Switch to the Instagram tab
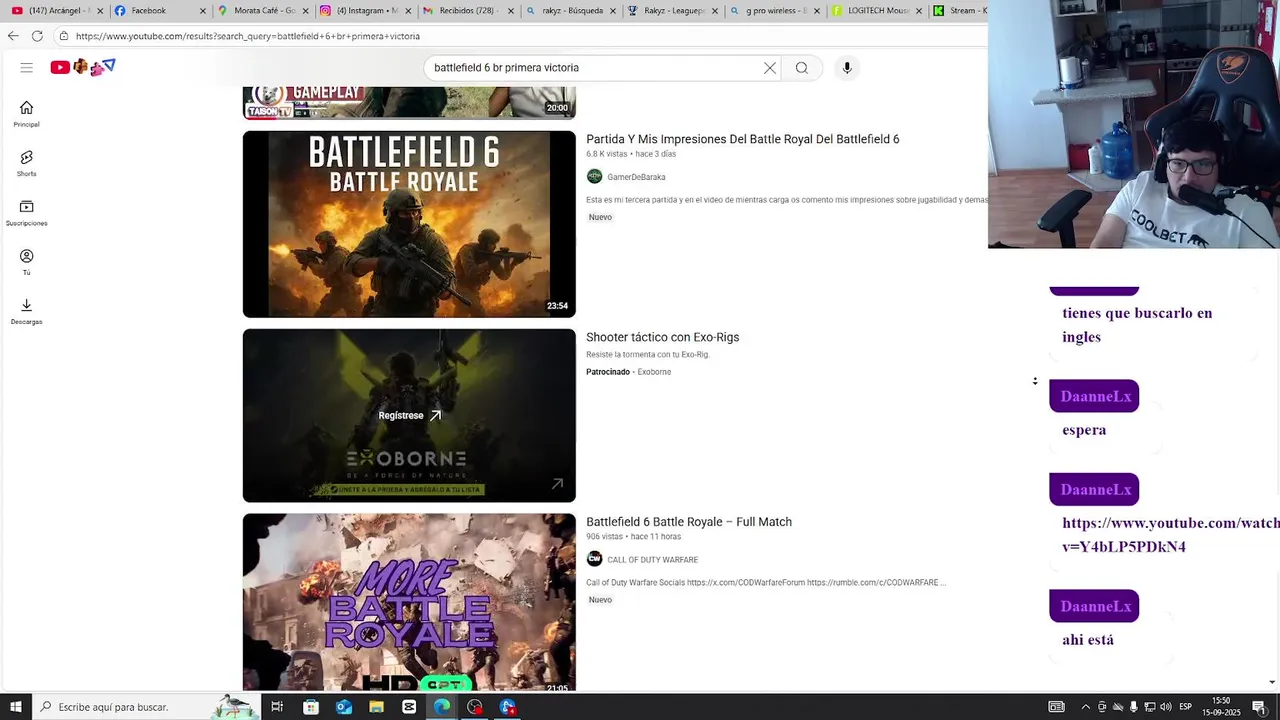Image resolution: width=1280 pixels, height=720 pixels. click(365, 10)
